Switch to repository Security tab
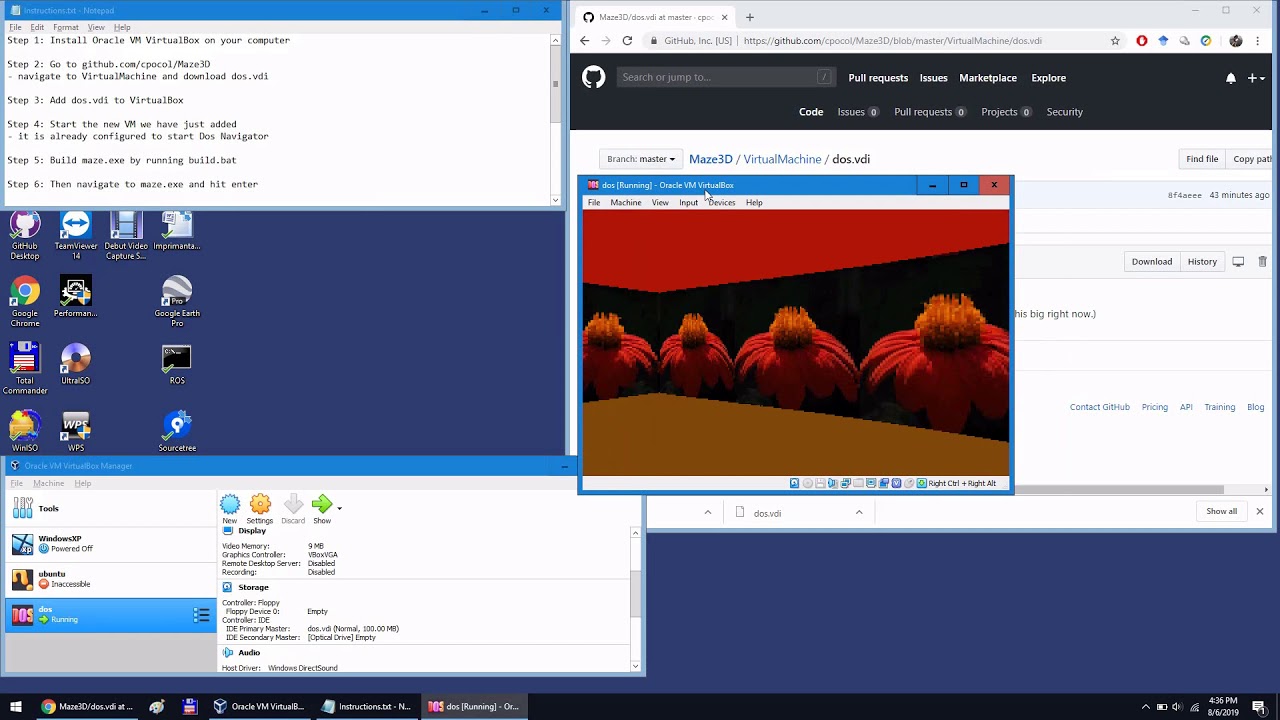The image size is (1280, 720). (x=1064, y=112)
